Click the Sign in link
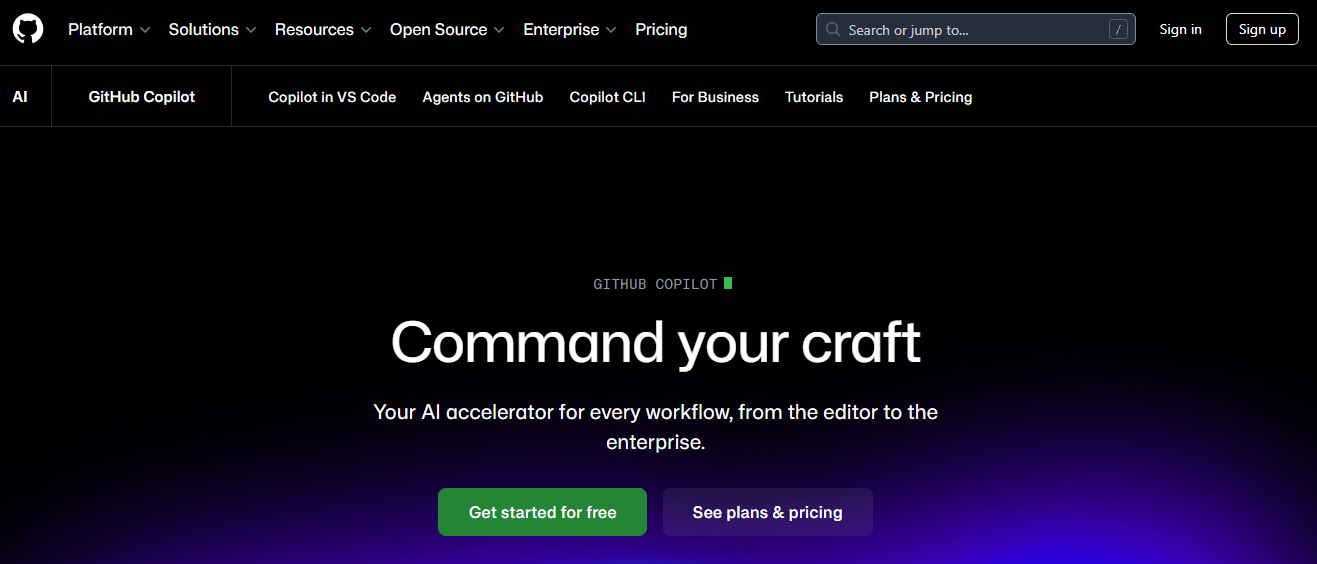Image resolution: width=1317 pixels, height=564 pixels. pyautogui.click(x=1180, y=30)
